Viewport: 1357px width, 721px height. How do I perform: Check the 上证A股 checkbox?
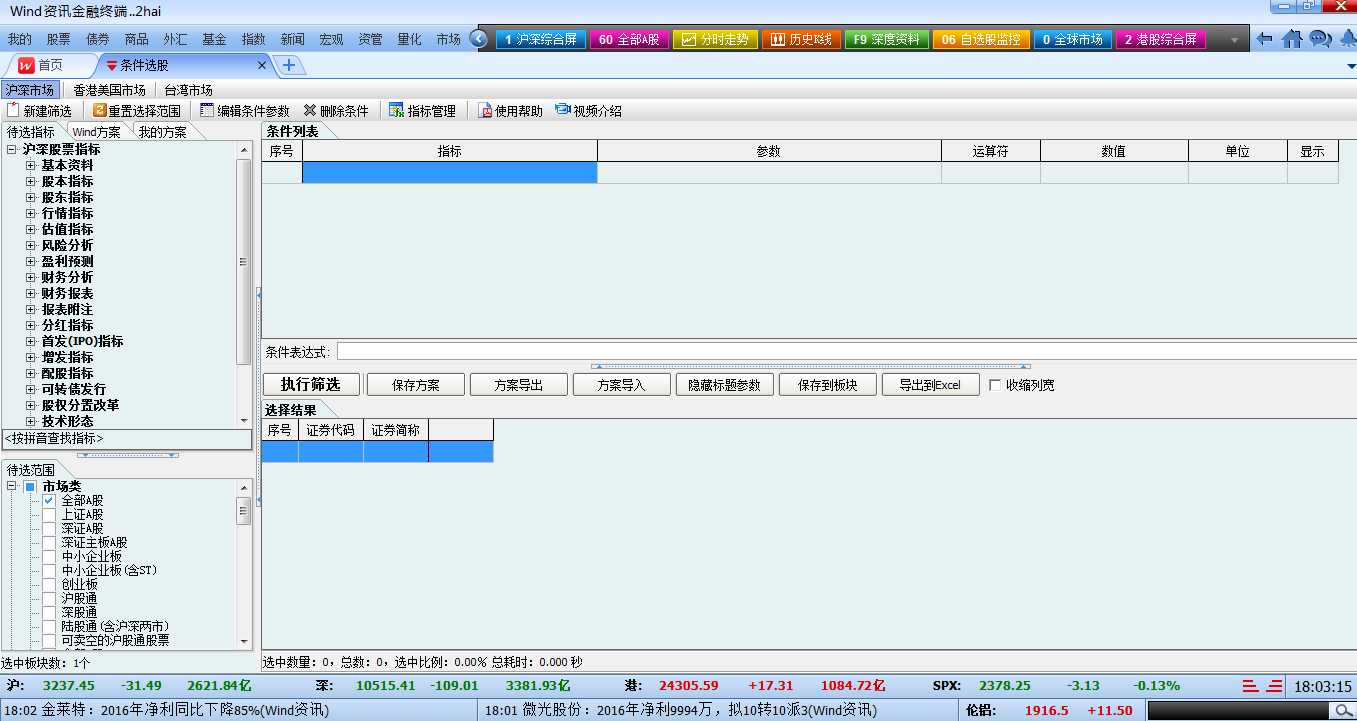(49, 514)
